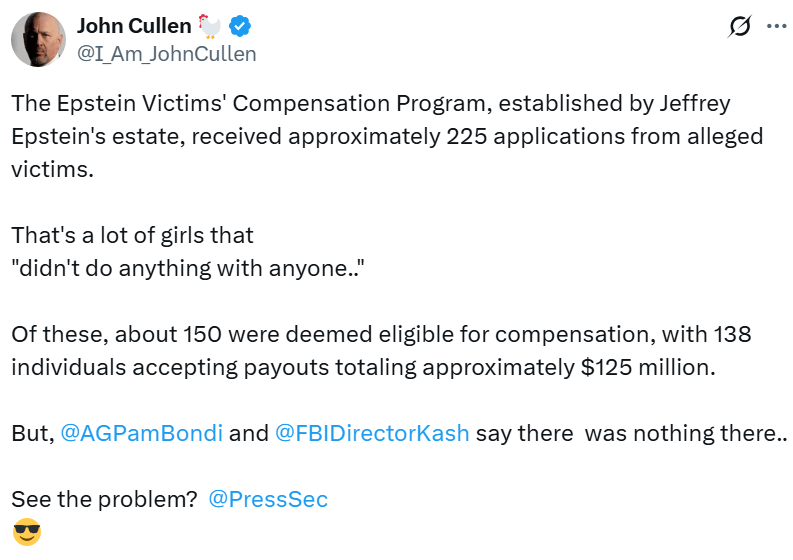Follow the @FBIDirectorKash mention link

[x=370, y=434]
